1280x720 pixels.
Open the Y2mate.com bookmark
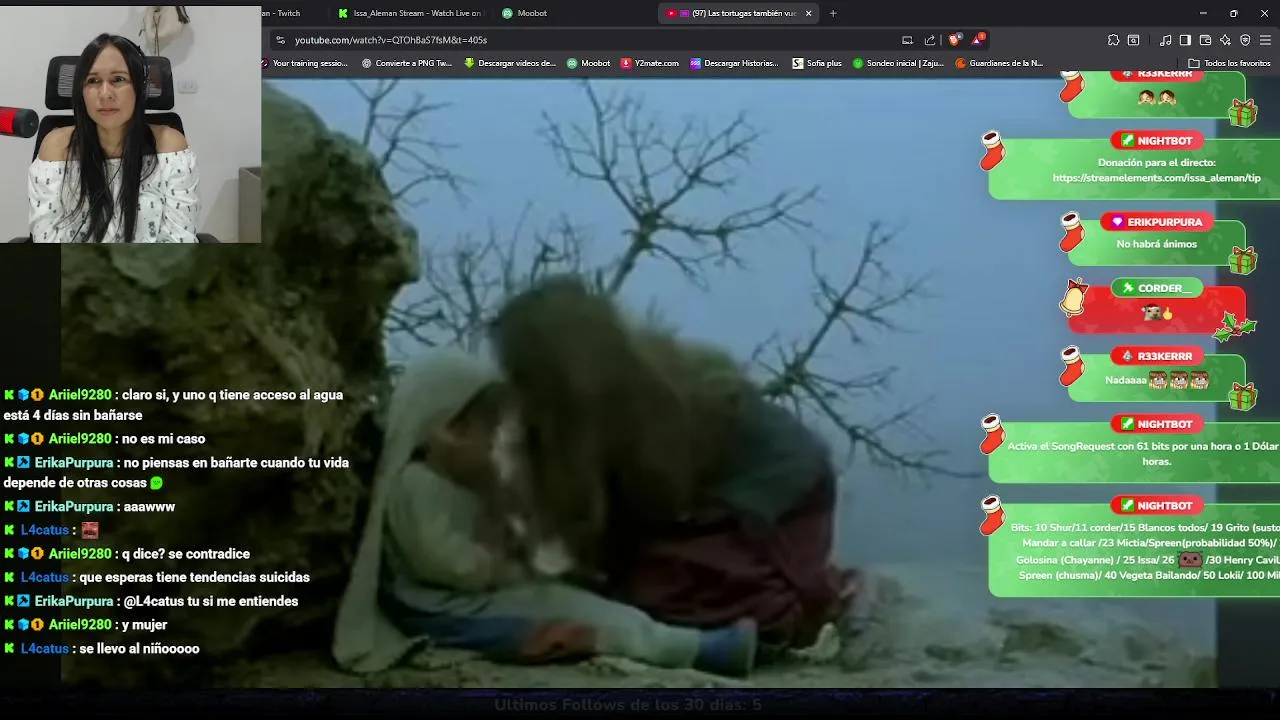(650, 63)
